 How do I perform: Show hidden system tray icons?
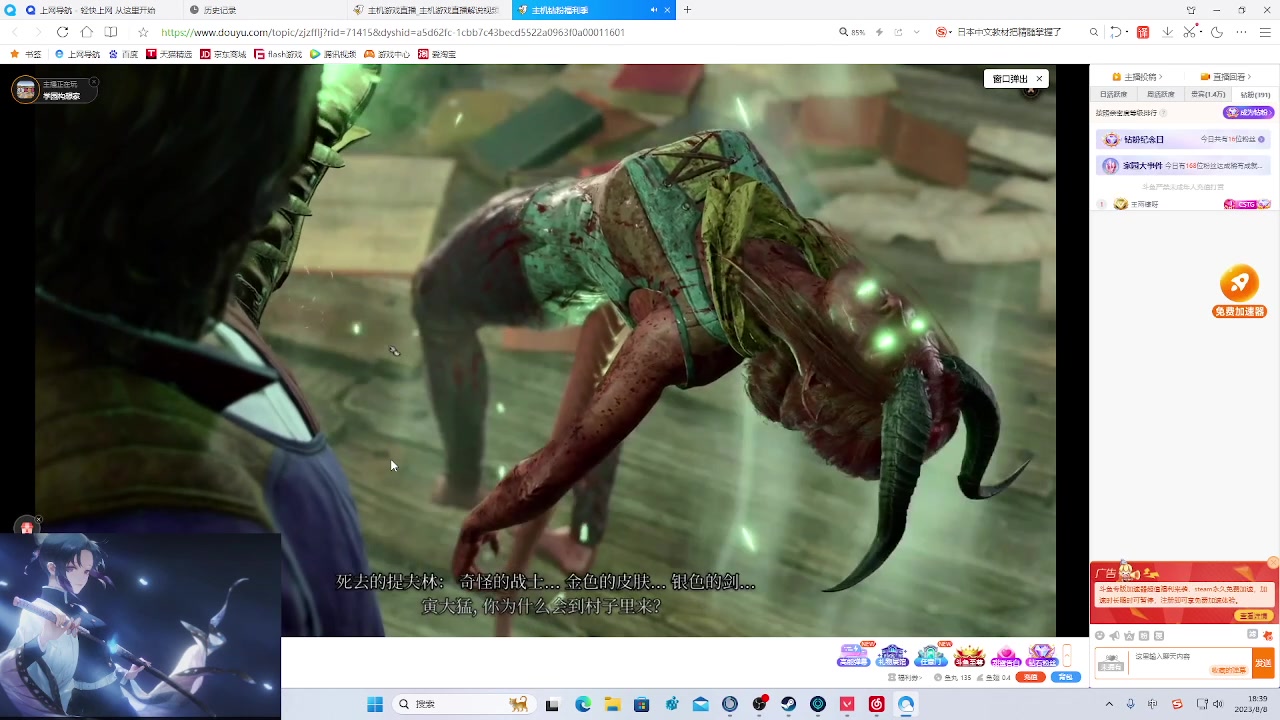pos(1109,704)
